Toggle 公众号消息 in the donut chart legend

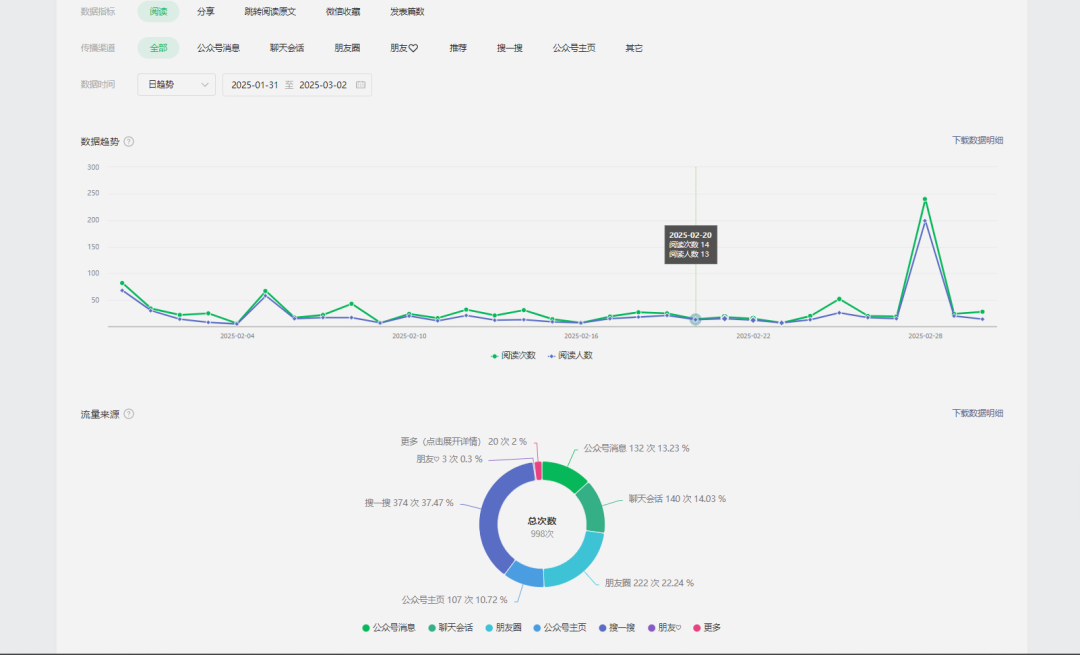[x=389, y=628]
